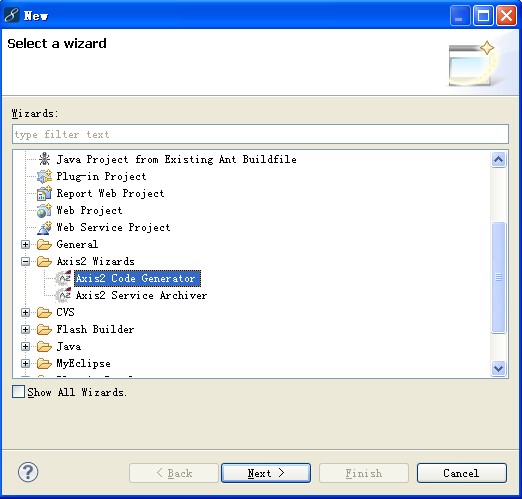The width and height of the screenshot is (522, 499).
Task: Click the General folder icon
Action: click(x=44, y=244)
